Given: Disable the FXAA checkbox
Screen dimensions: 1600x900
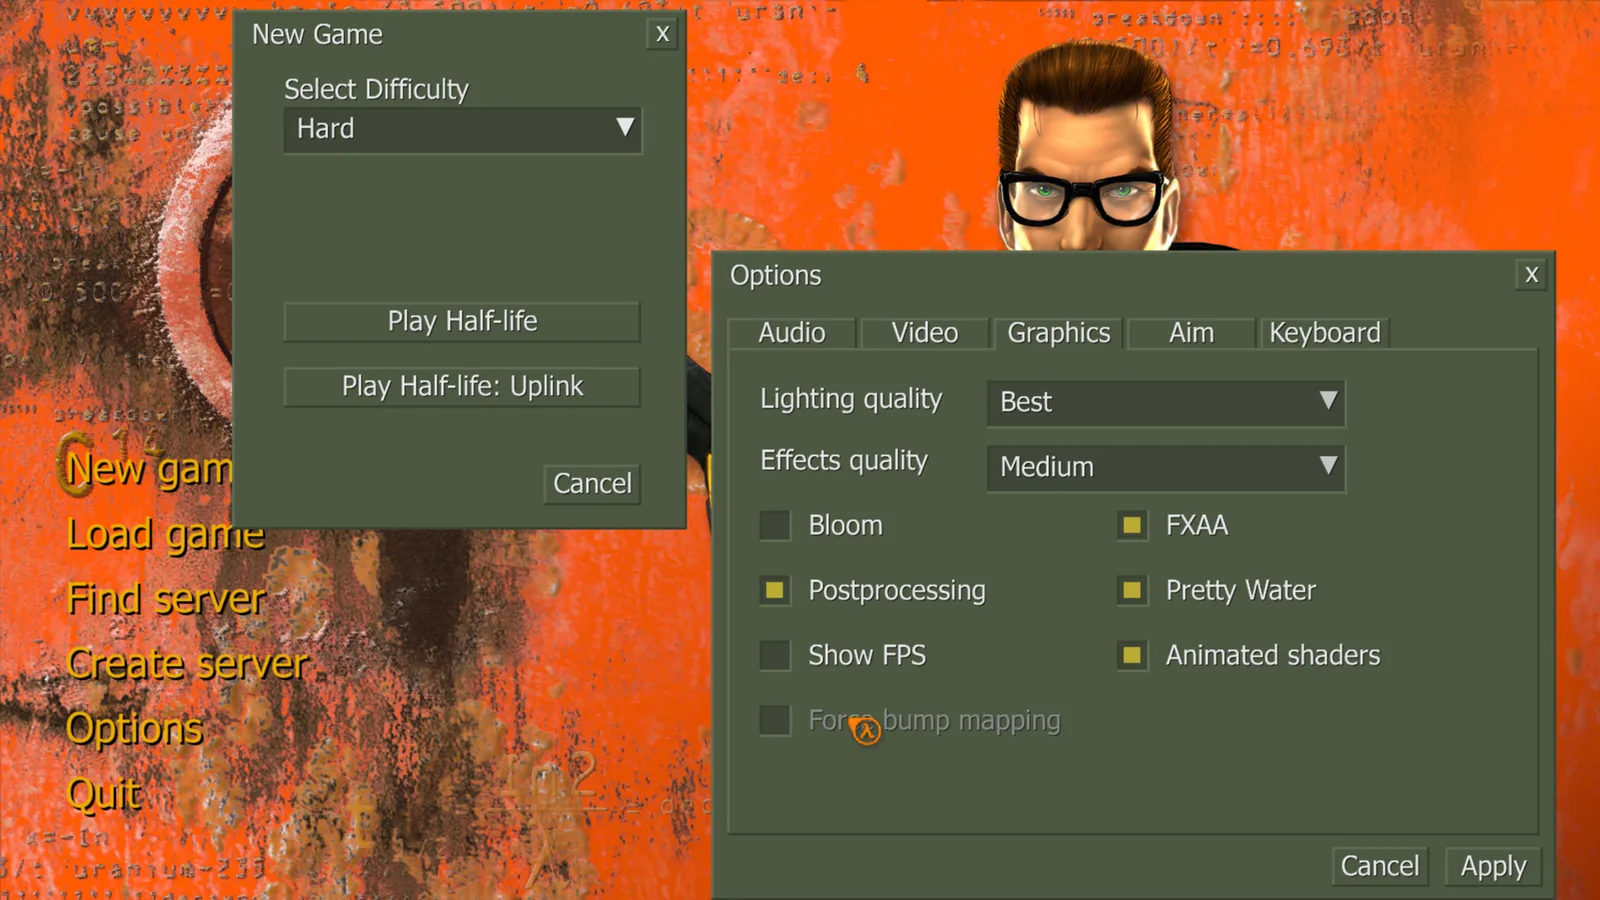Looking at the screenshot, I should 1132,525.
